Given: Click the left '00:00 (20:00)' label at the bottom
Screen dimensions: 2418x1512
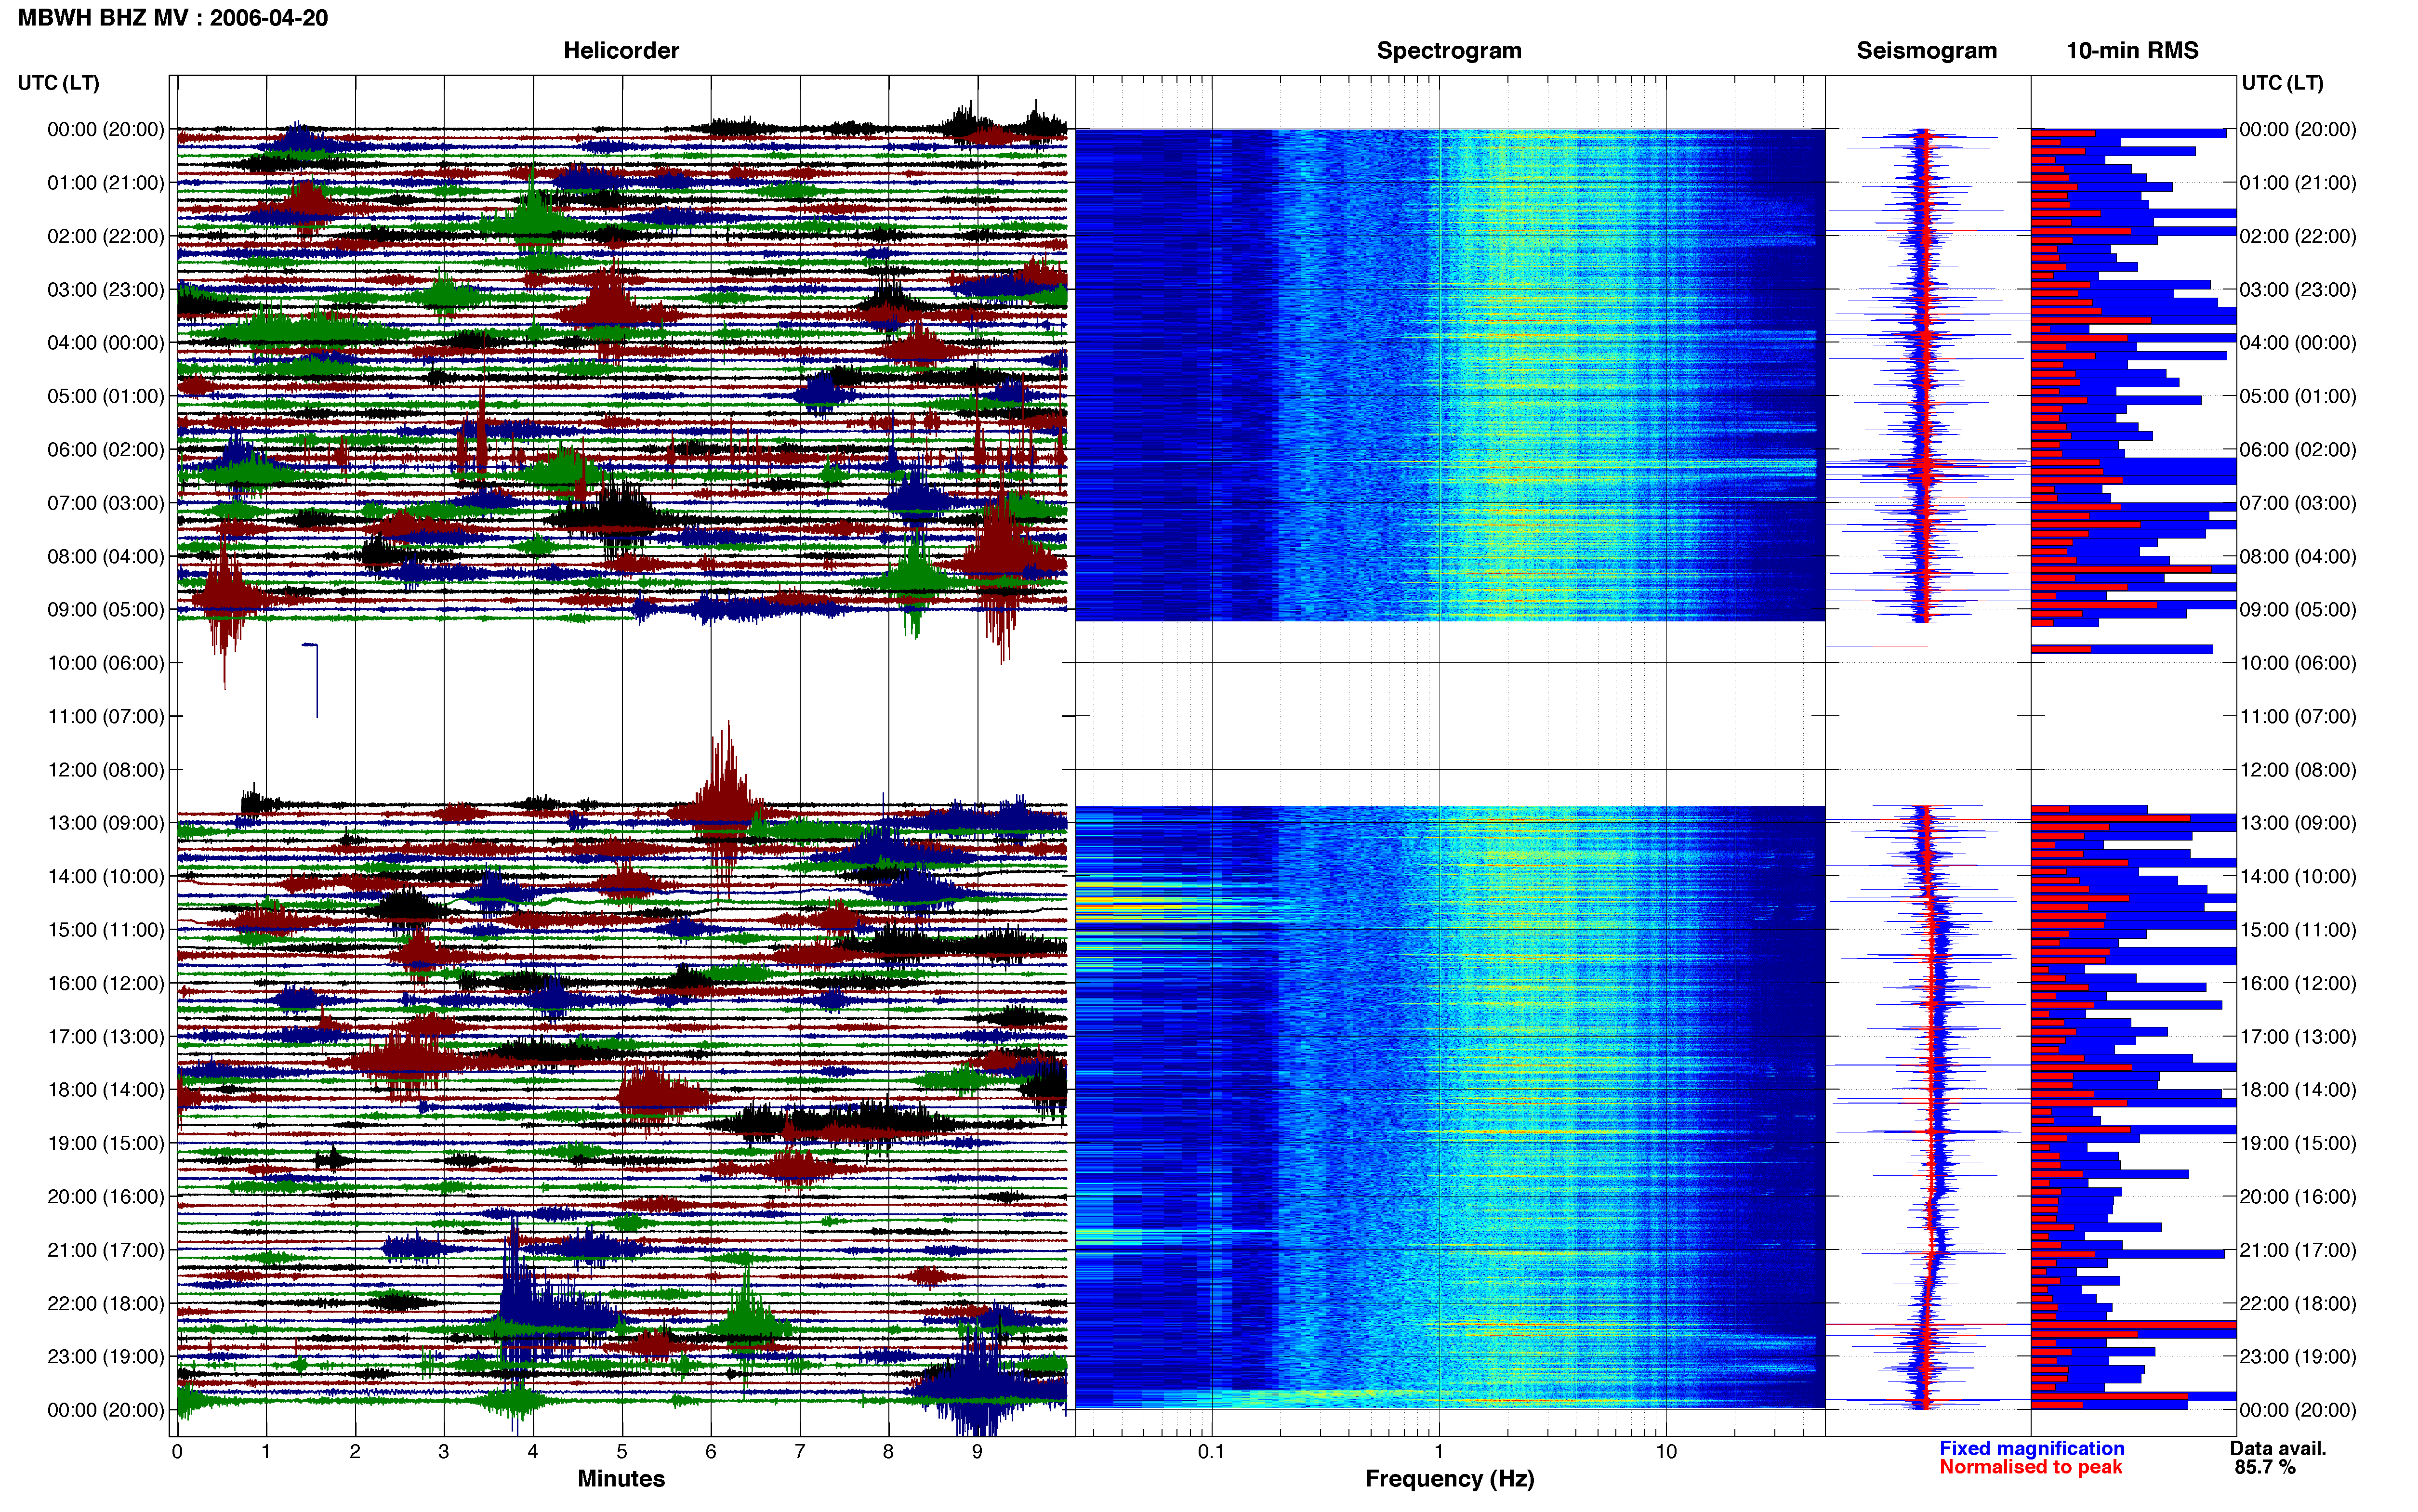Looking at the screenshot, I should [x=106, y=1410].
